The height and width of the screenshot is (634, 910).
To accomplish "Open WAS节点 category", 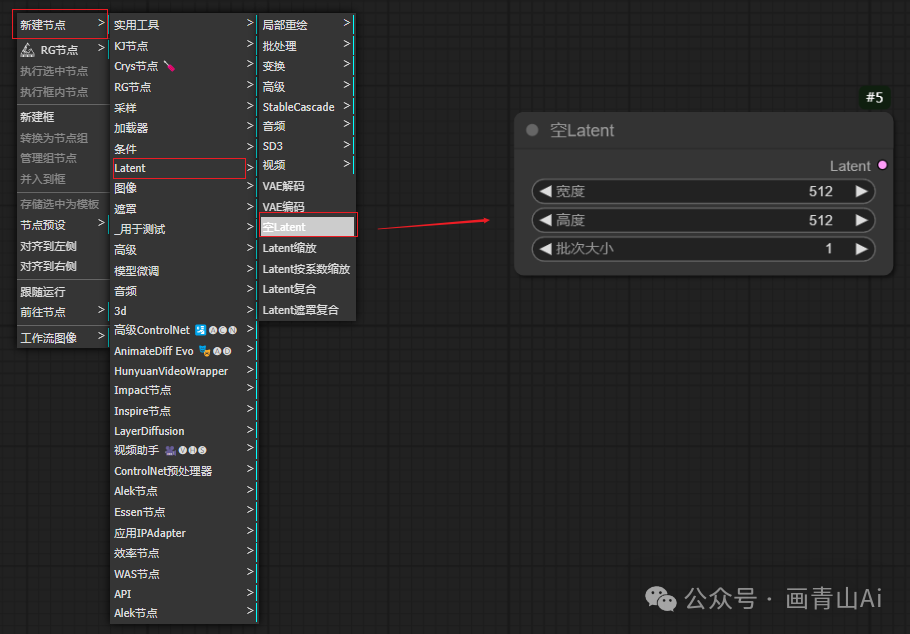I will click(183, 574).
